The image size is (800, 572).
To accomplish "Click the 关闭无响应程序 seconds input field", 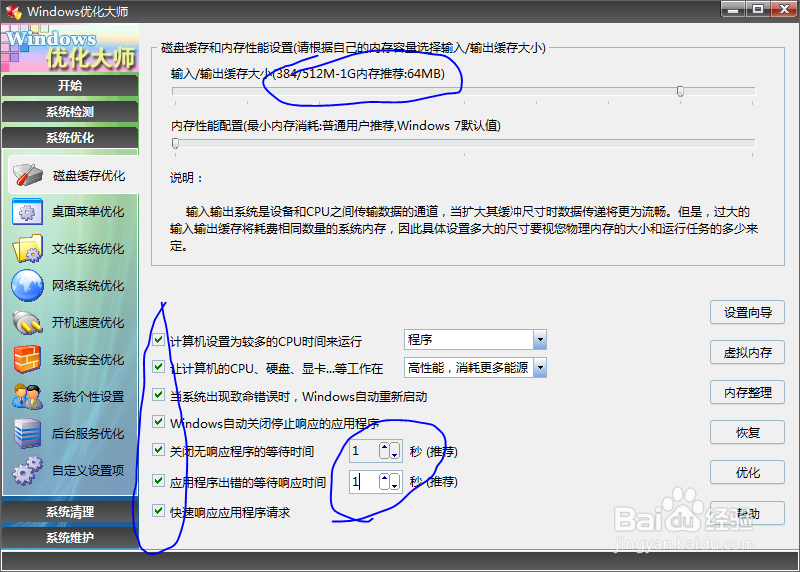I will (364, 451).
